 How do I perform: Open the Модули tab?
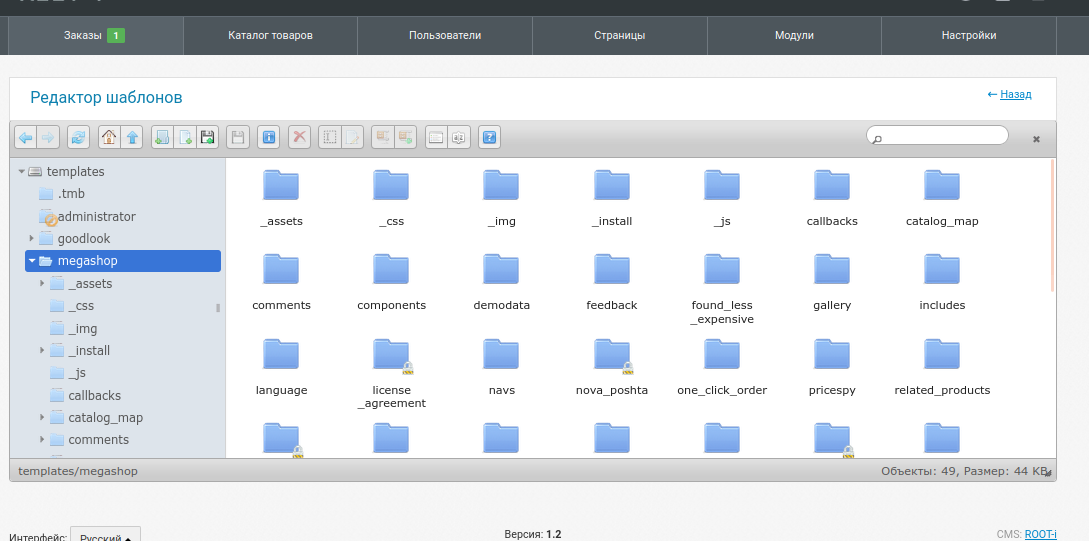[x=794, y=35]
